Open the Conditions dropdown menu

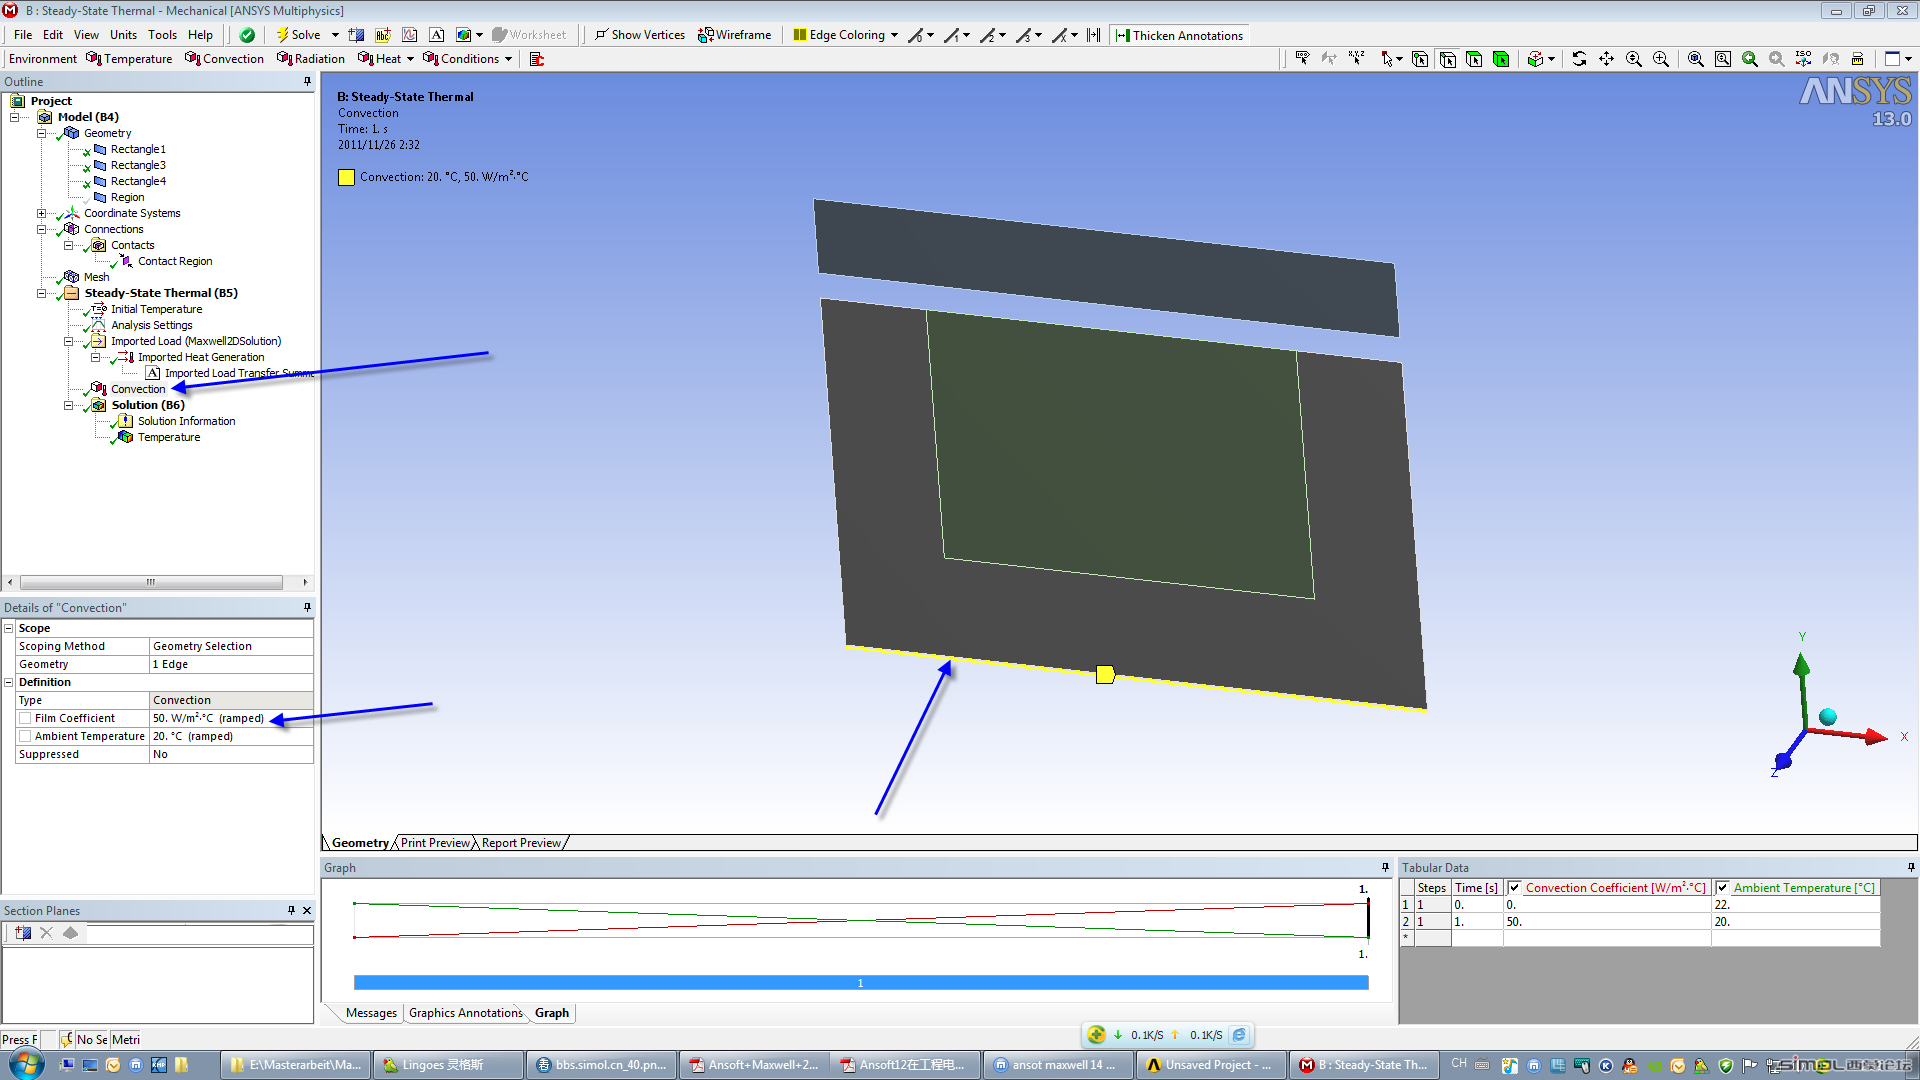[x=468, y=59]
